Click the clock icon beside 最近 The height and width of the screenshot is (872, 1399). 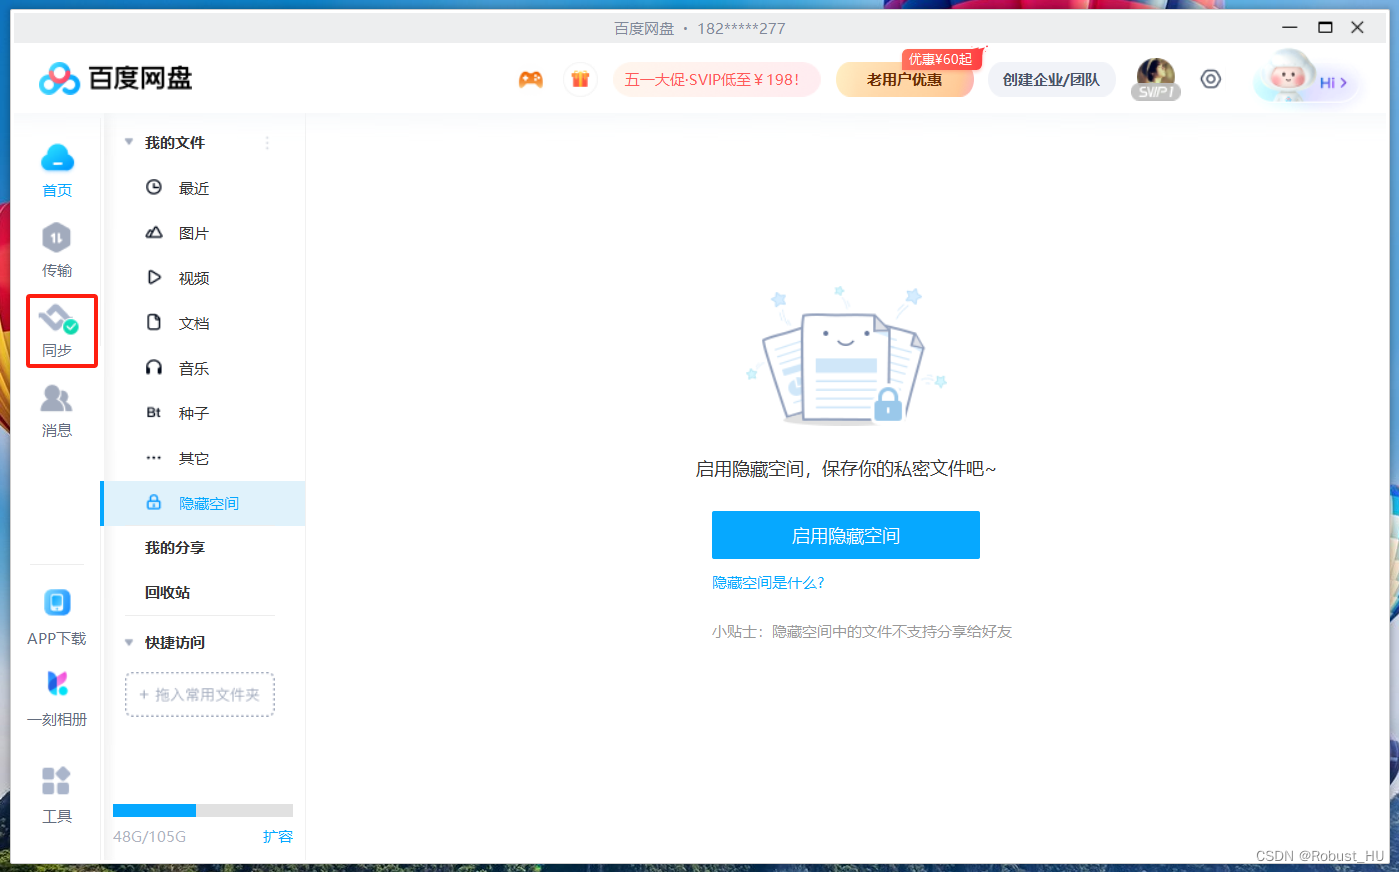[154, 187]
